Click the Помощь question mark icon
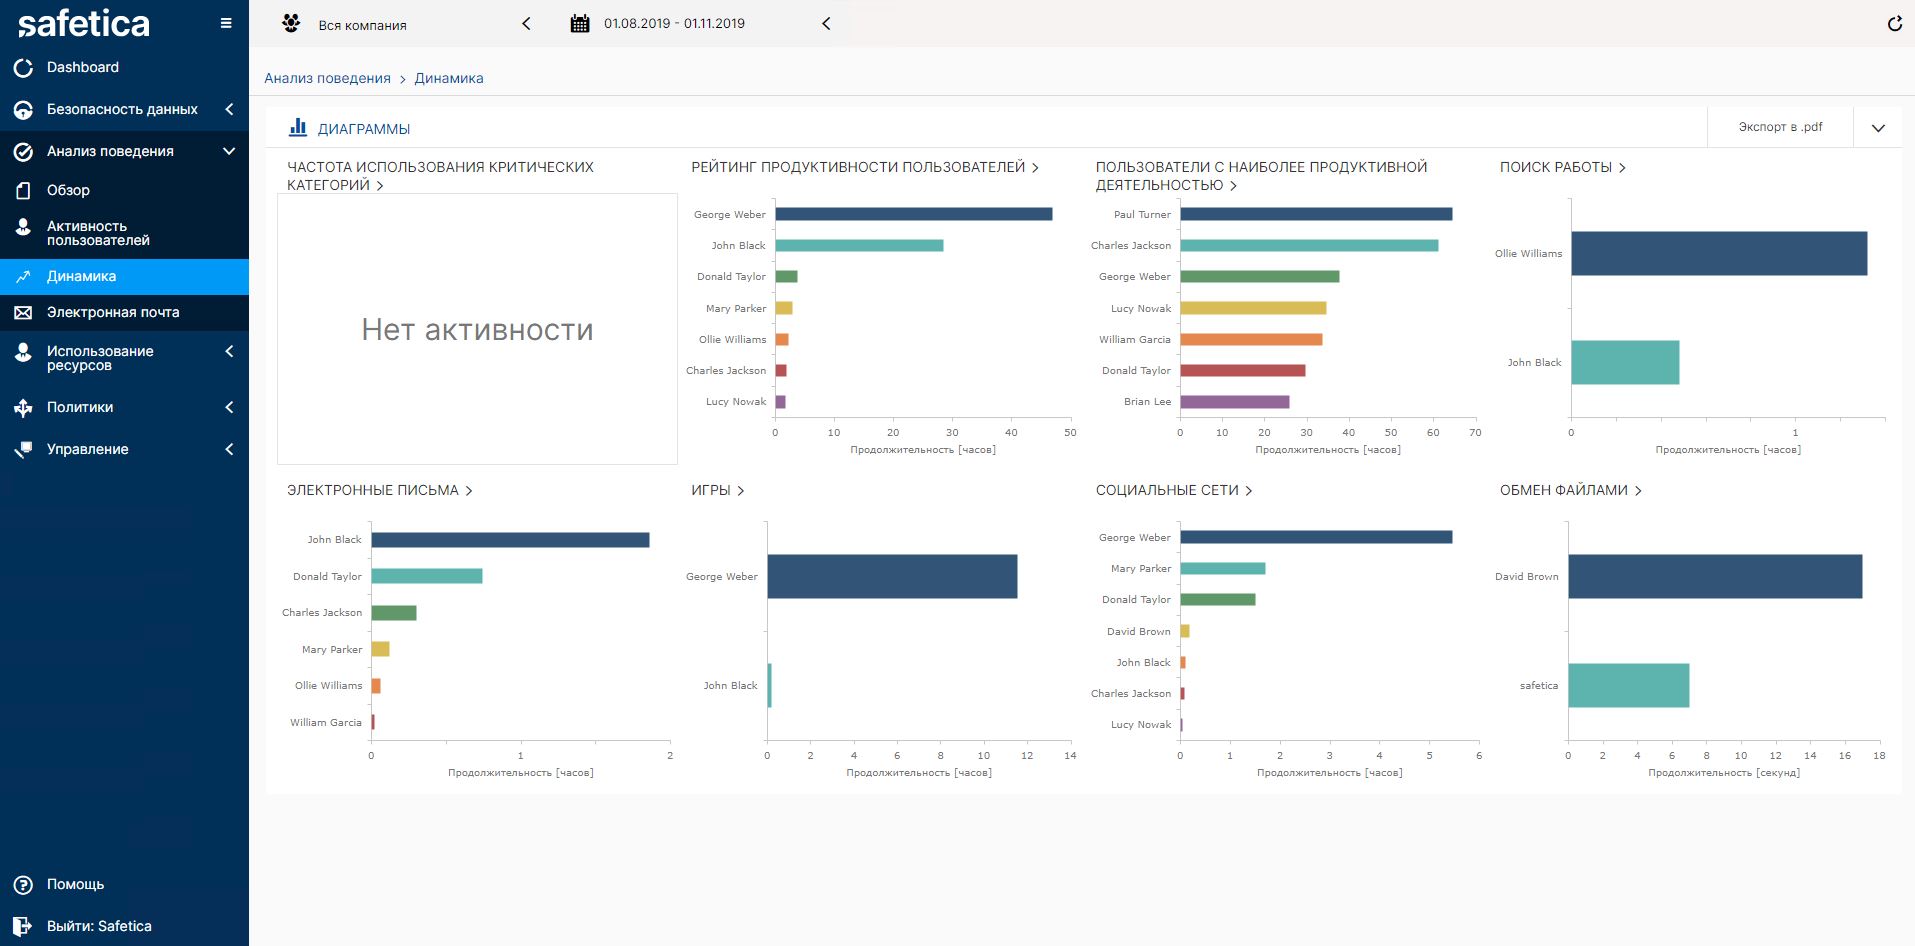Viewport: 1915px width, 946px height. 23,885
